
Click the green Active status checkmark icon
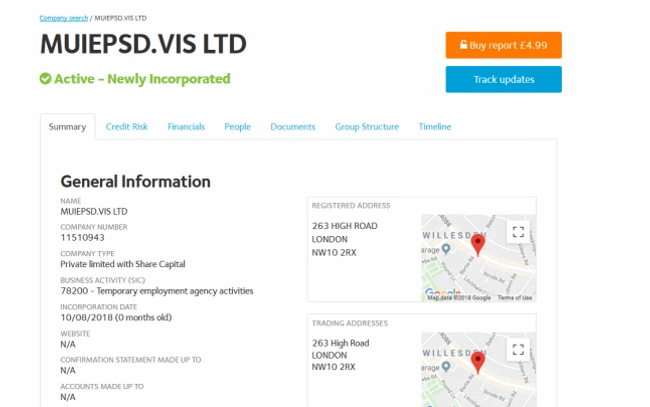click(x=45, y=78)
